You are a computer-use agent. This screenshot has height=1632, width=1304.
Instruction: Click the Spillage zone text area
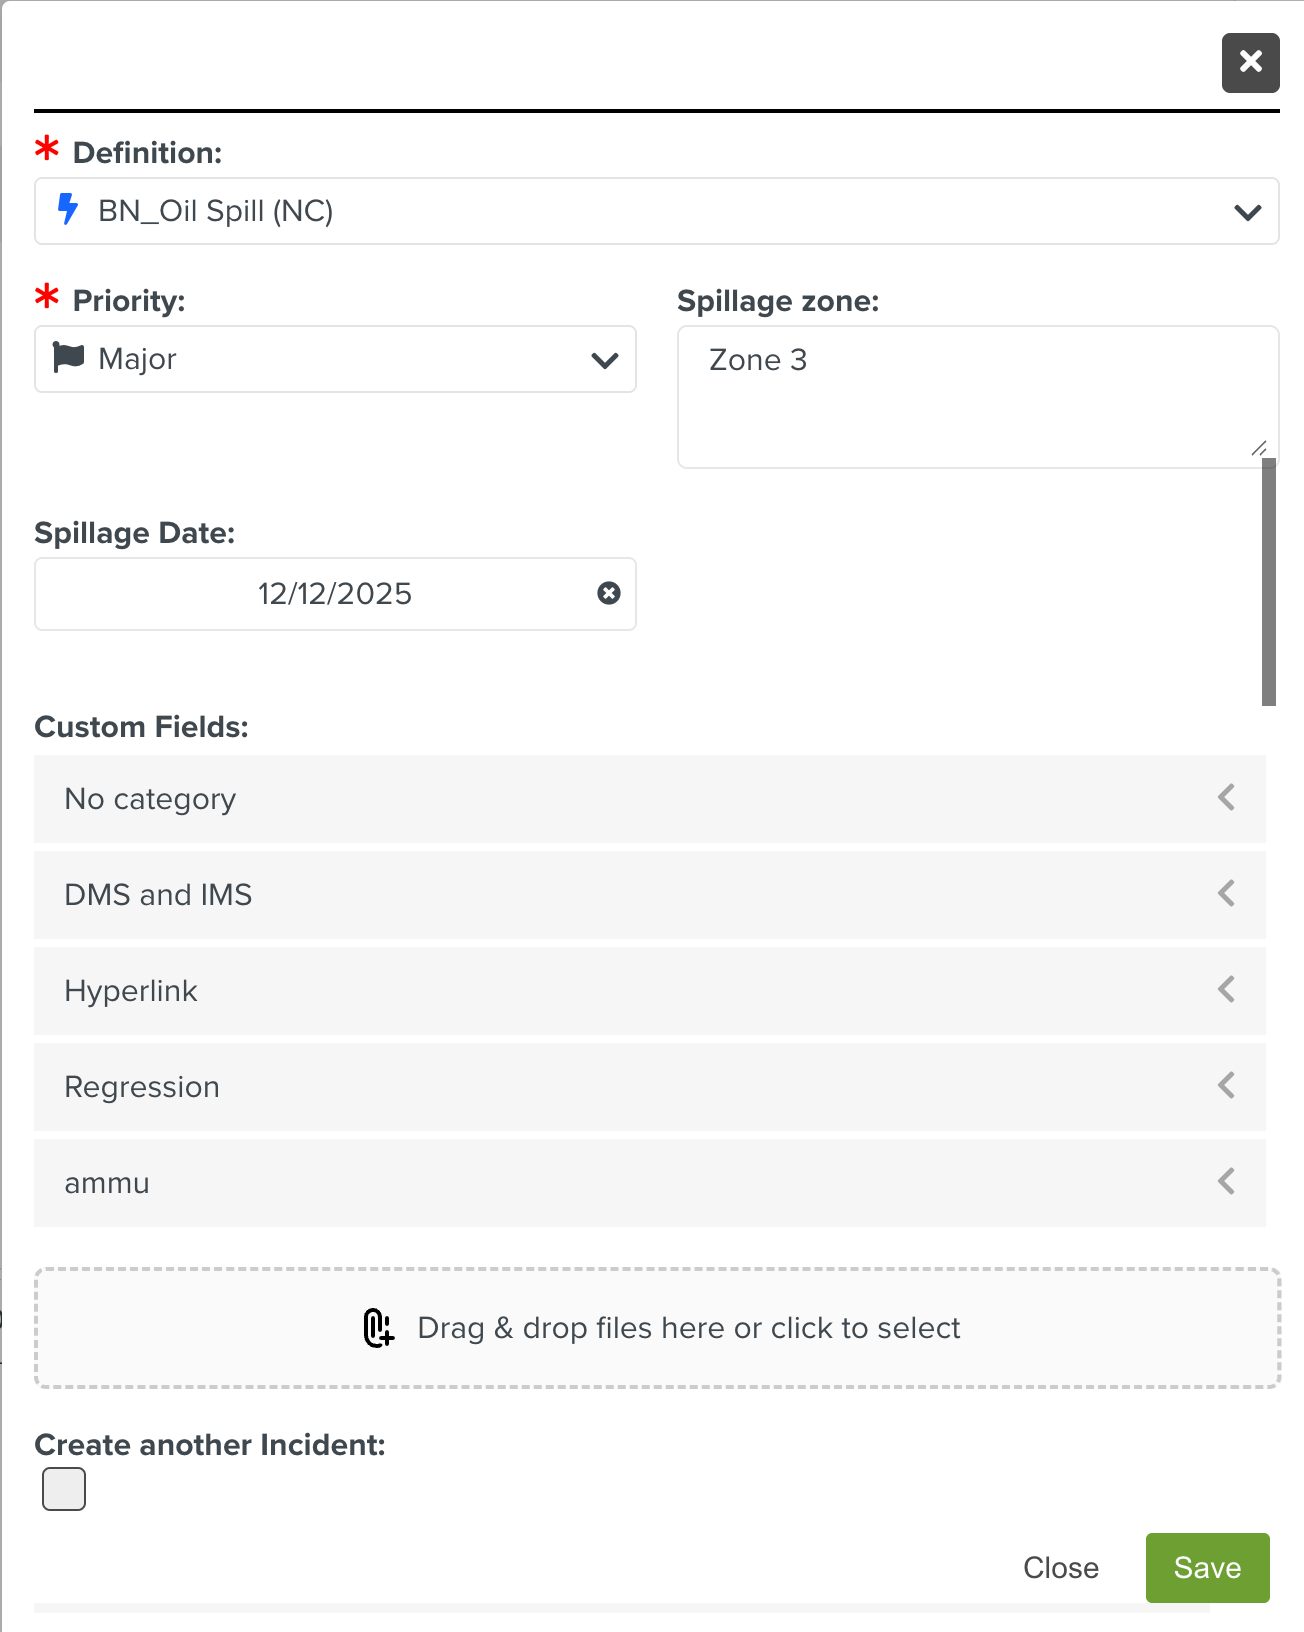tap(960, 400)
